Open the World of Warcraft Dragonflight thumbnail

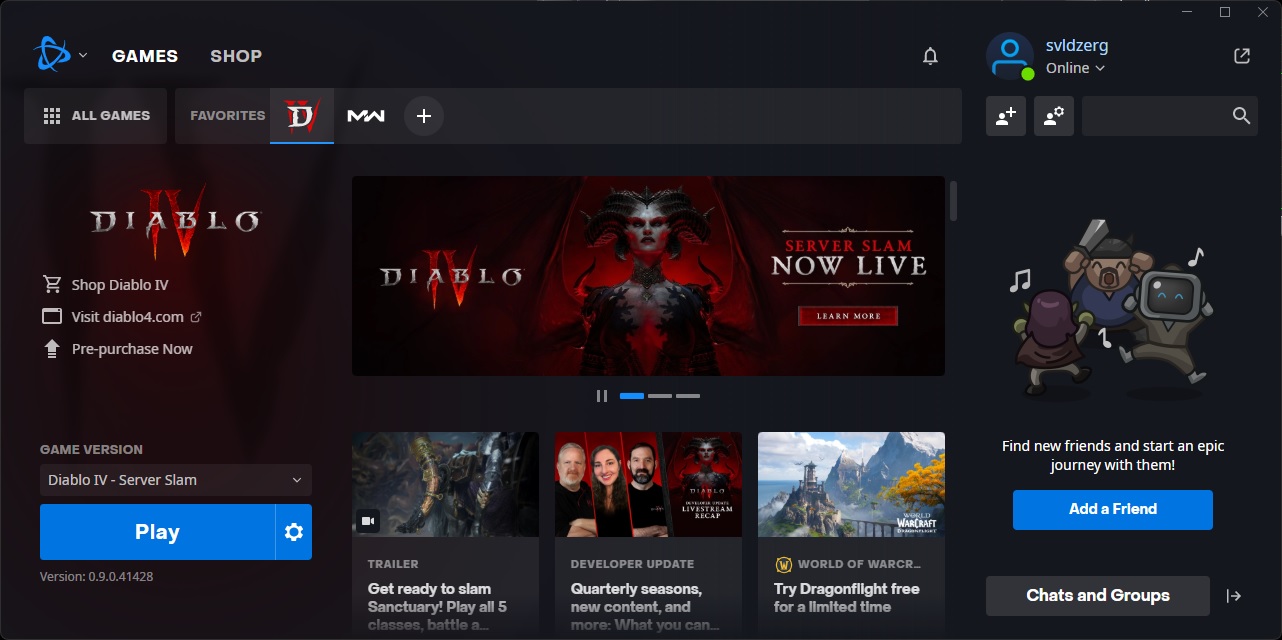(x=851, y=484)
